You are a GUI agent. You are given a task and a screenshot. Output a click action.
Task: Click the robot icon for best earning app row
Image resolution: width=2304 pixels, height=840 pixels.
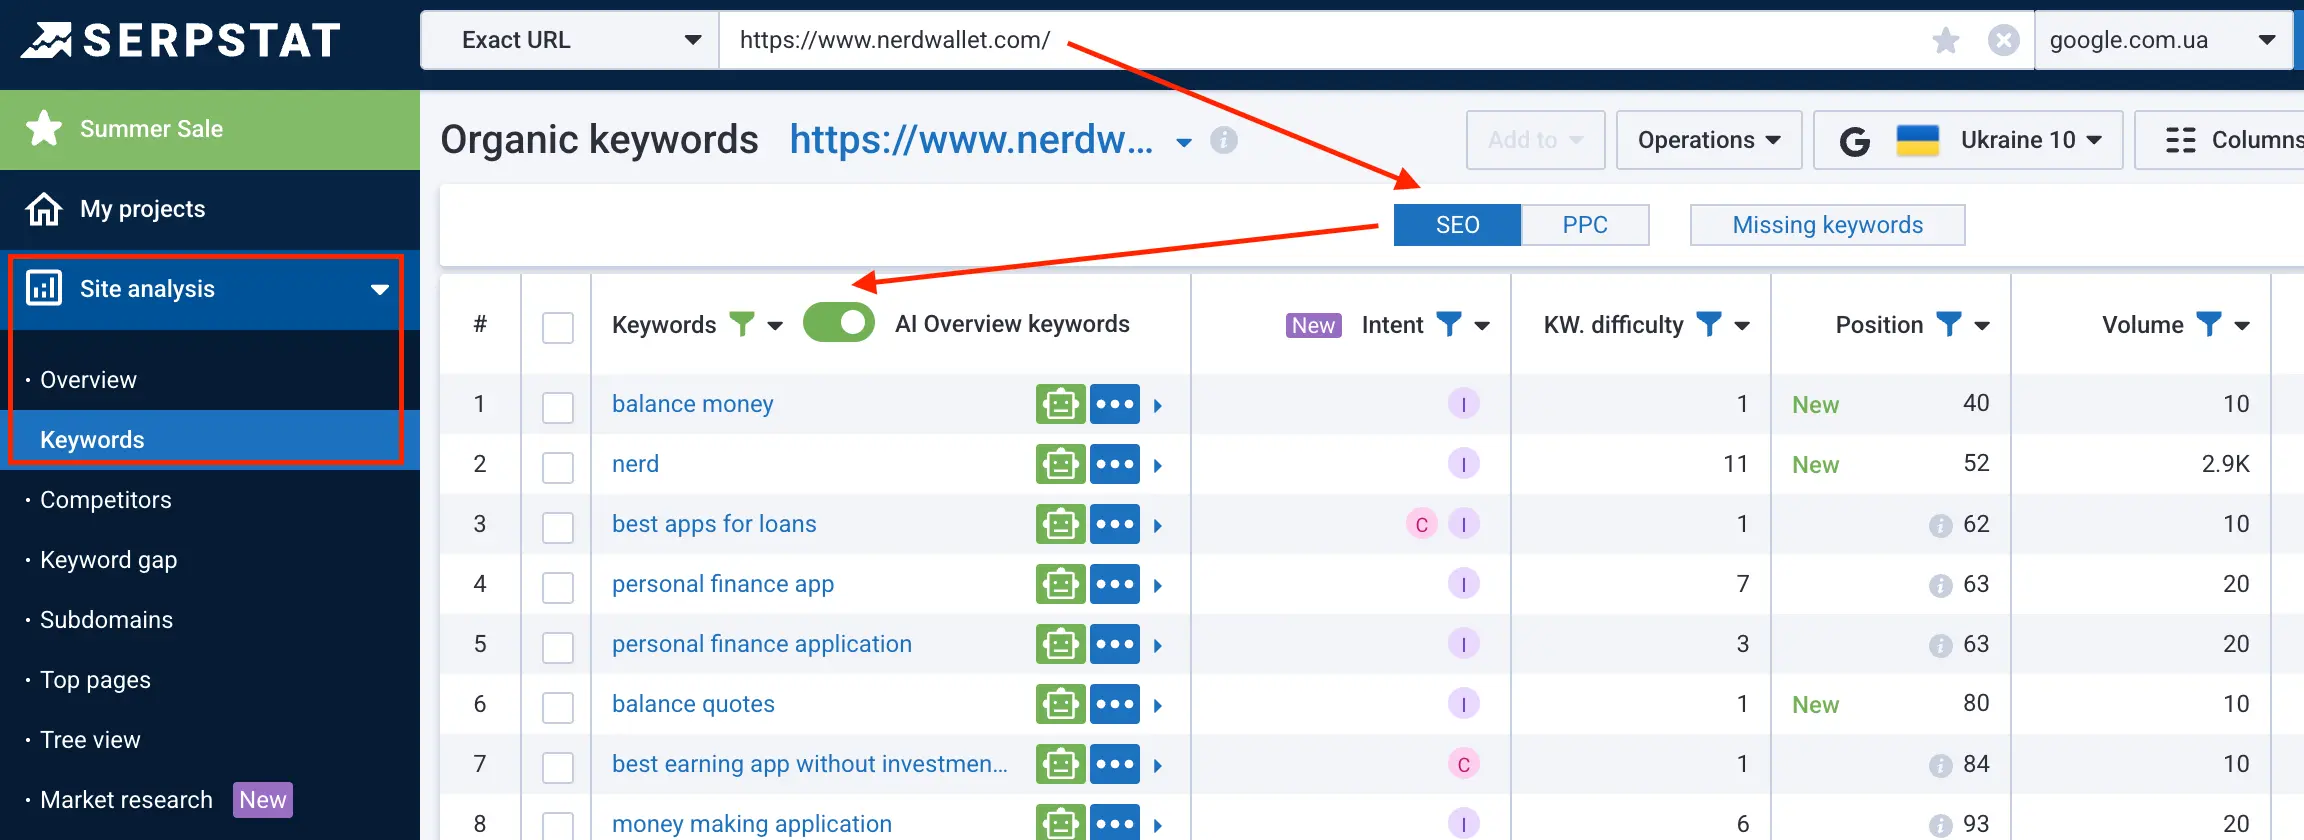[x=1060, y=764]
